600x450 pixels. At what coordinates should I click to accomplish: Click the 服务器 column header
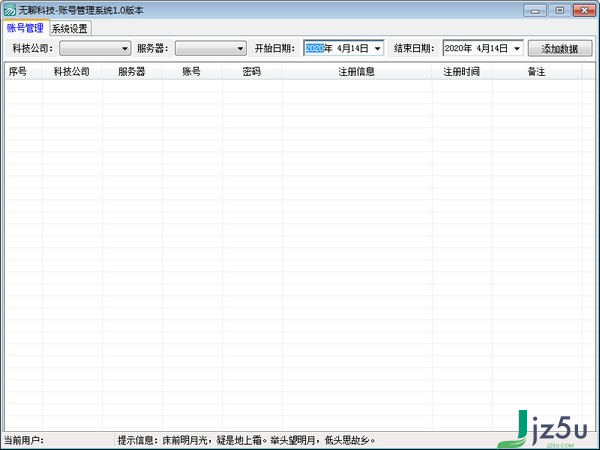click(132, 72)
